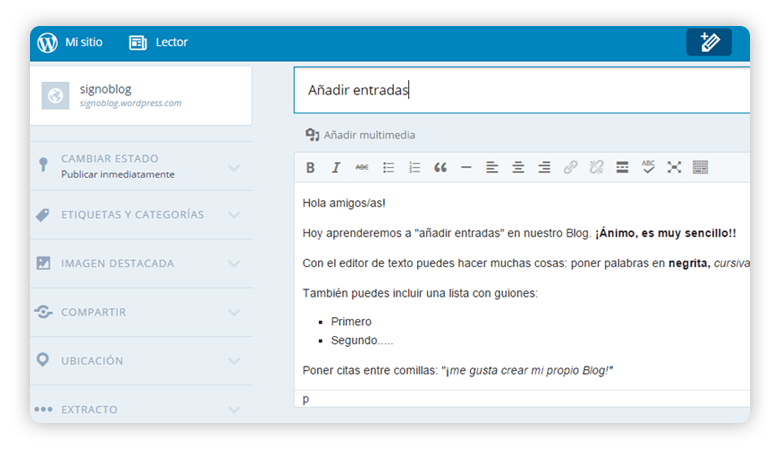Click the bold text '¡Ánimo, es muy sencillo!!'
Screen dimensions: 780x450
tap(665, 233)
